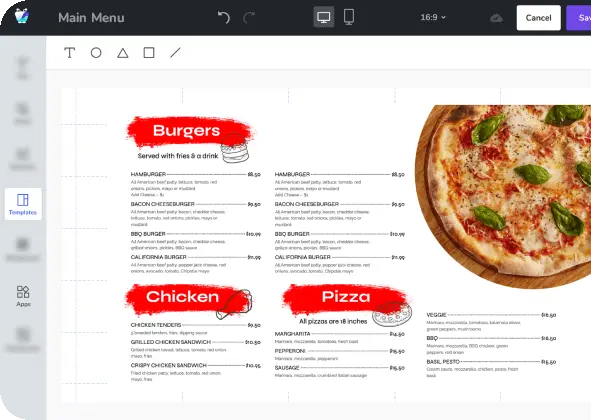Image resolution: width=591 pixels, height=420 pixels.
Task: Select the Rectangle shape tool
Action: pyautogui.click(x=149, y=53)
